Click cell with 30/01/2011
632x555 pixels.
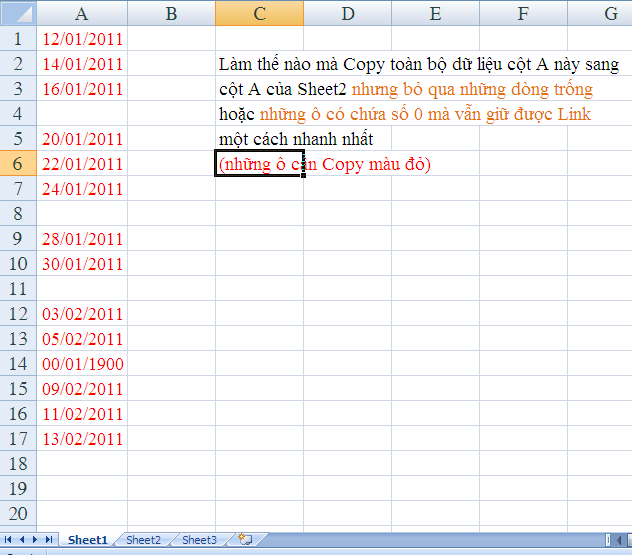[x=82, y=264]
